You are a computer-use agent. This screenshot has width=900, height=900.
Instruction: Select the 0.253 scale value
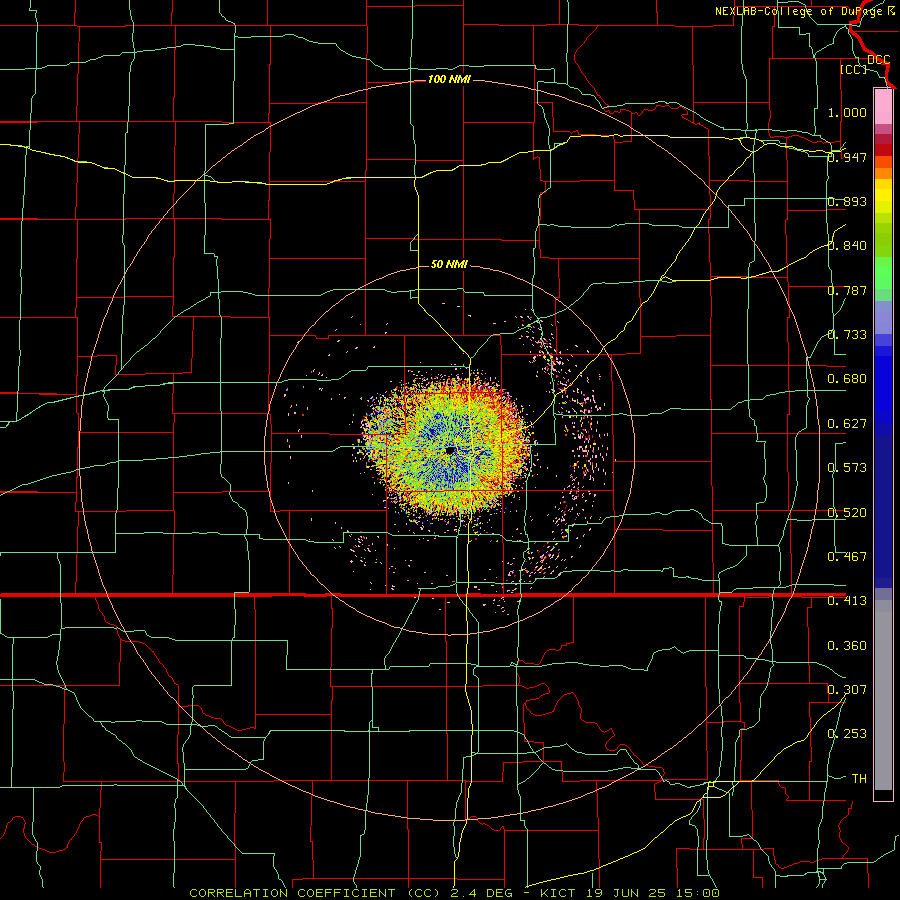[x=847, y=734]
